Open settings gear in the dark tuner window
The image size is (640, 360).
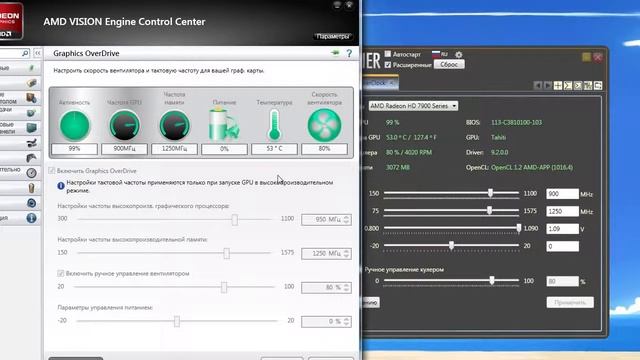(x=459, y=54)
